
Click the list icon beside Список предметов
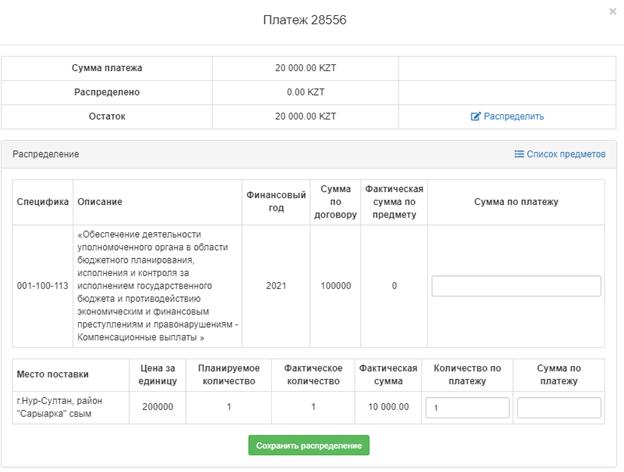(519, 155)
